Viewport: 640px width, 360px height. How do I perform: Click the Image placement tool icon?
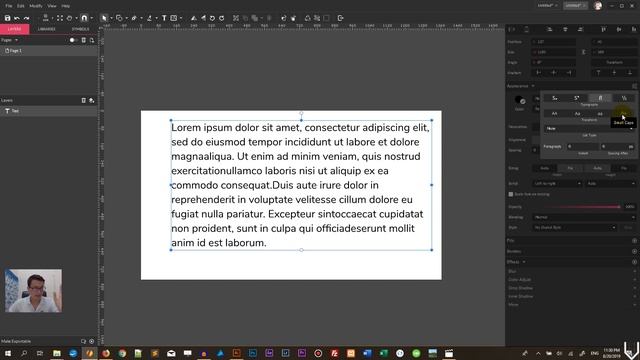174,18
